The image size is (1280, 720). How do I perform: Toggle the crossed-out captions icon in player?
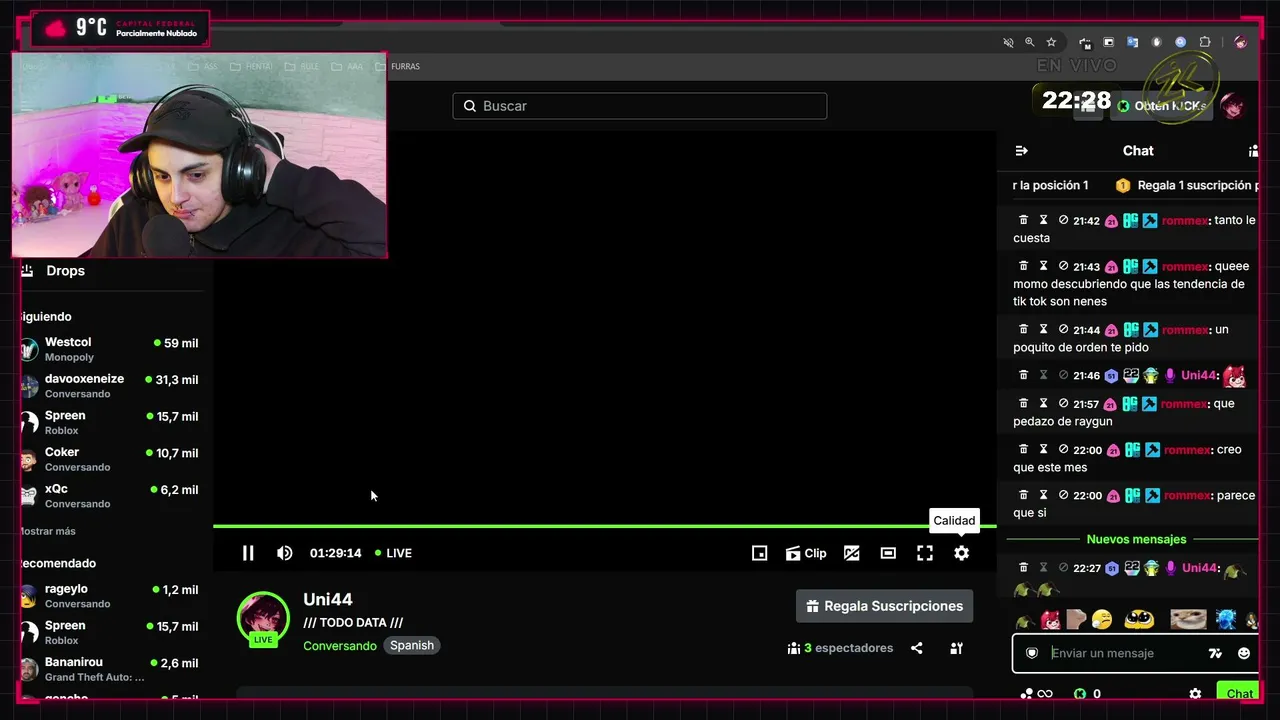[x=852, y=553]
